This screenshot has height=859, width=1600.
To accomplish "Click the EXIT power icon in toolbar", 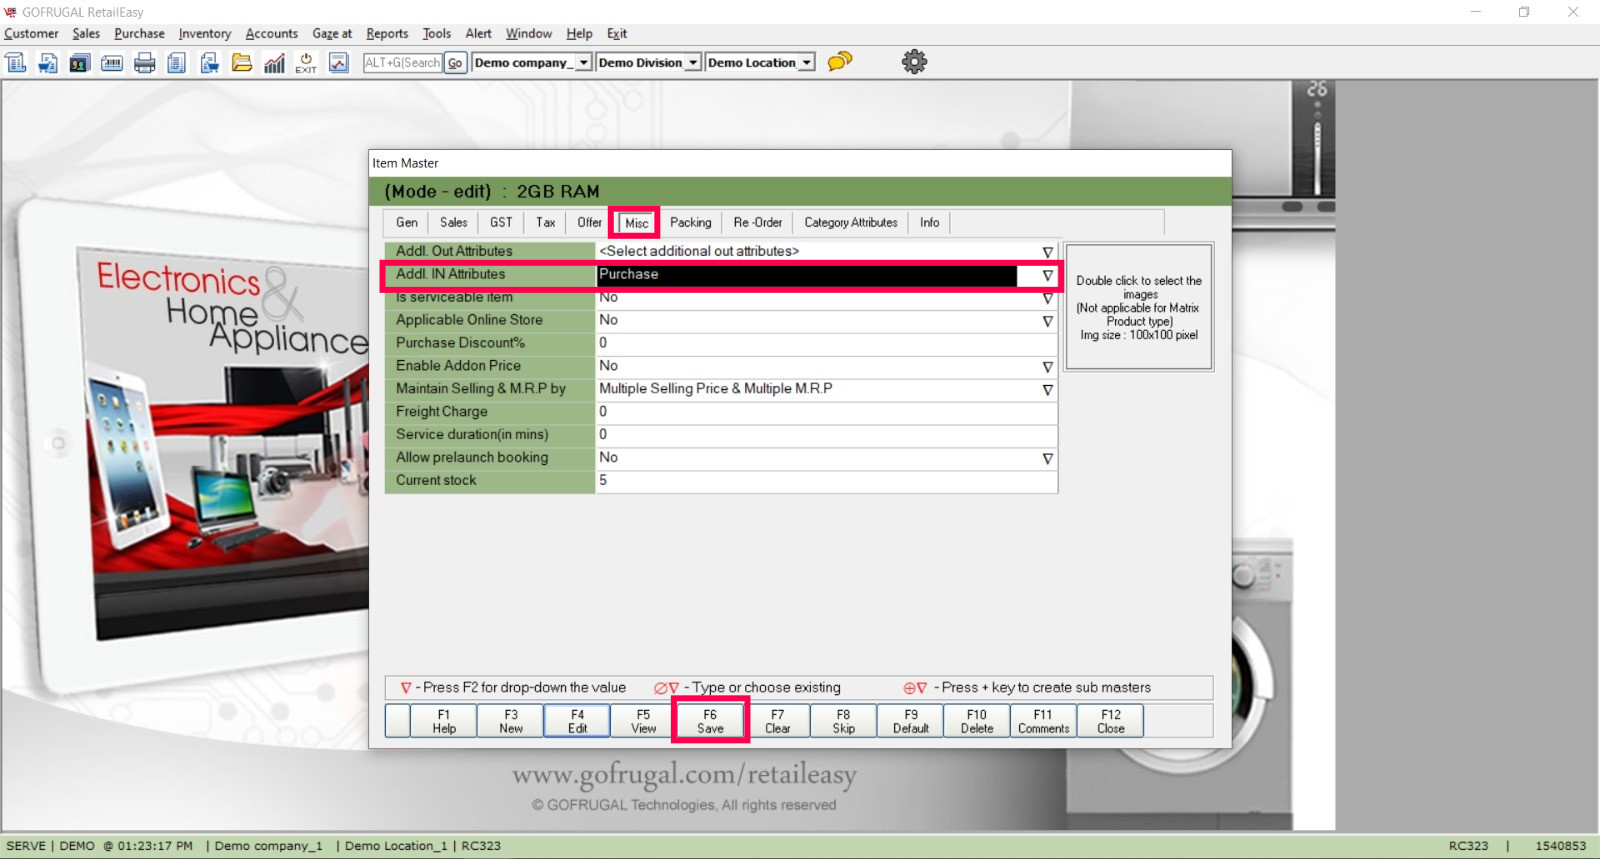I will [306, 63].
